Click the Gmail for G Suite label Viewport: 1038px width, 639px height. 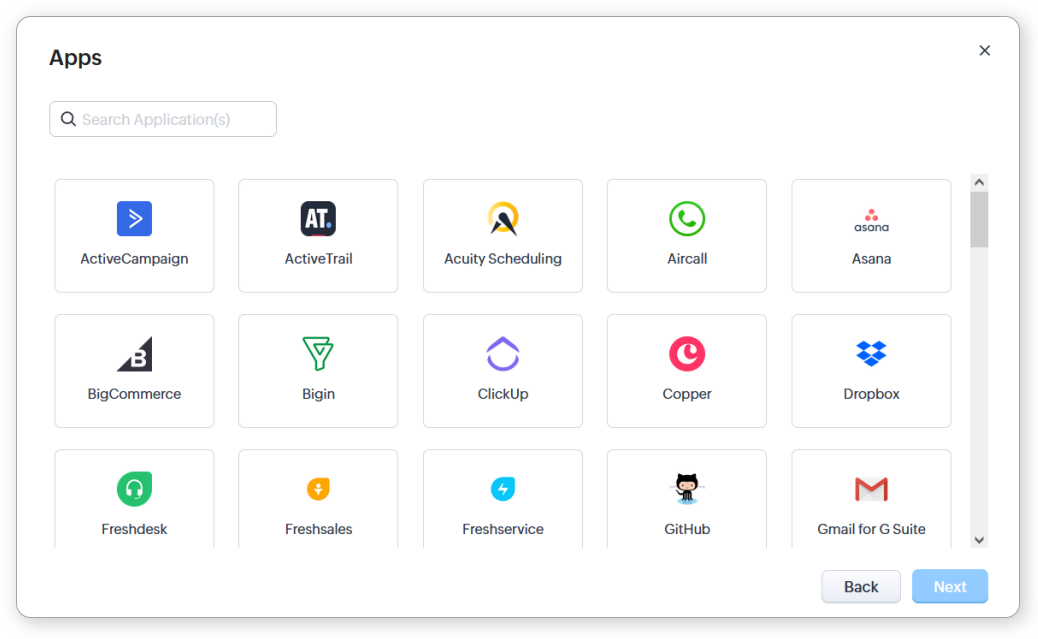tap(871, 529)
